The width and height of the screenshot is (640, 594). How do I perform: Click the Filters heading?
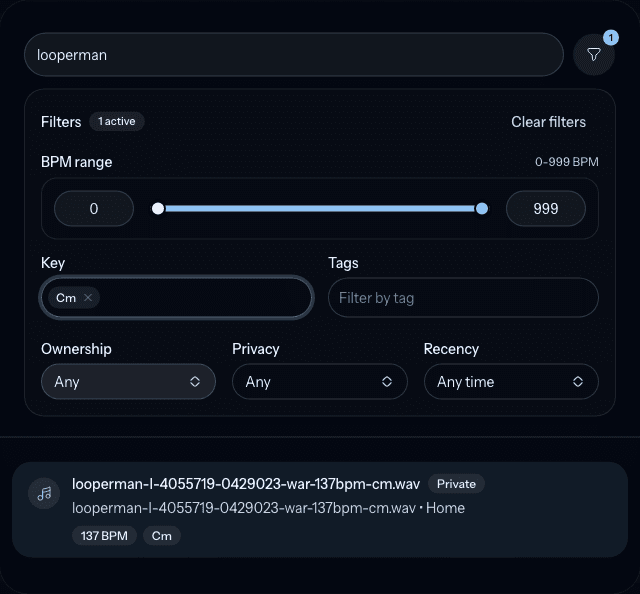point(61,122)
